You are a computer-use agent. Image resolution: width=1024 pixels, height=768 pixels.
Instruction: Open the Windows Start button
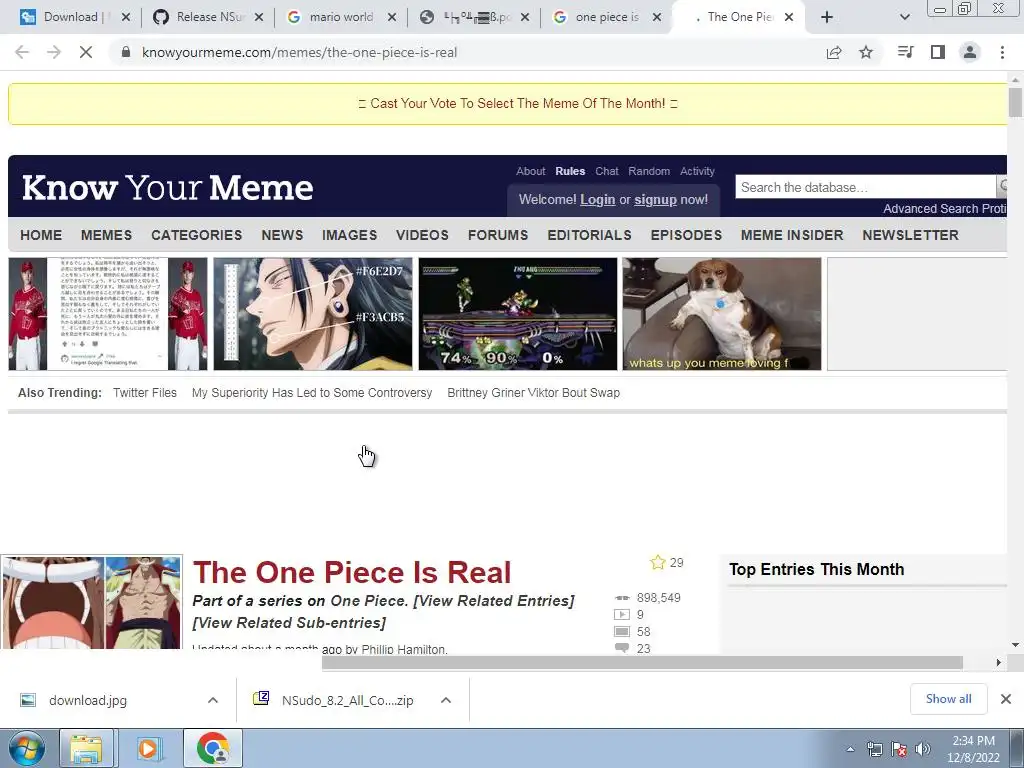coord(26,748)
